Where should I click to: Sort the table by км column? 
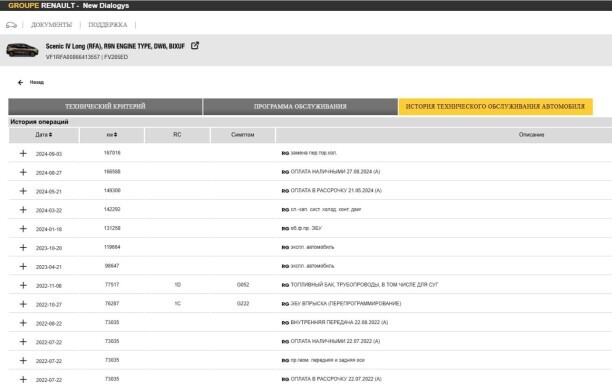pyautogui.click(x=112, y=135)
